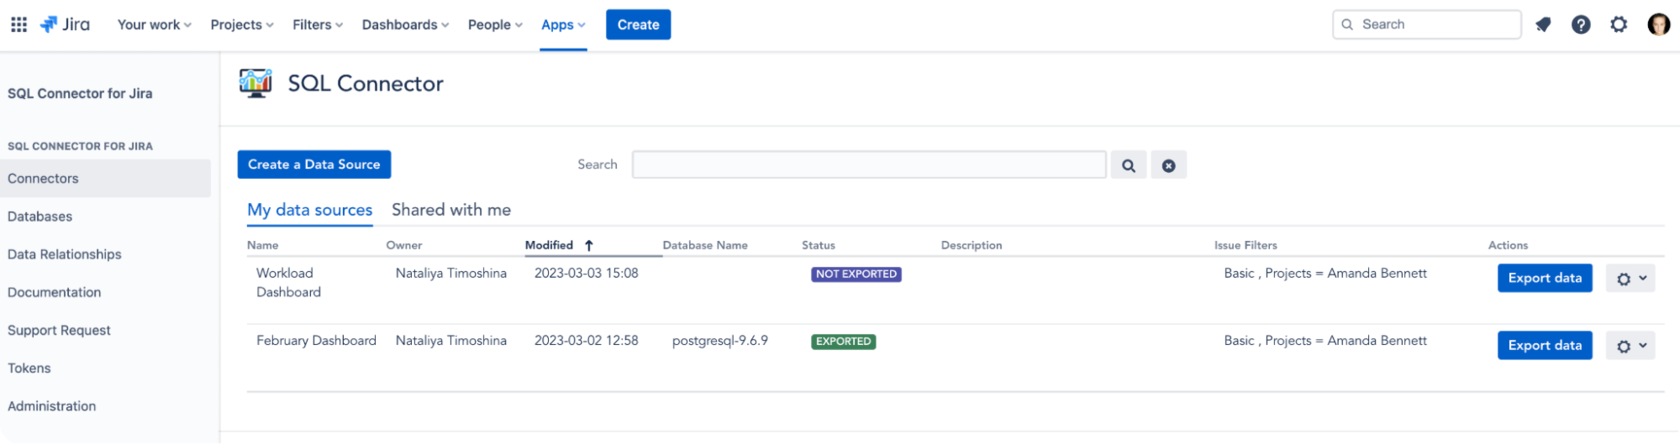Open the app switcher grid icon

pos(19,25)
